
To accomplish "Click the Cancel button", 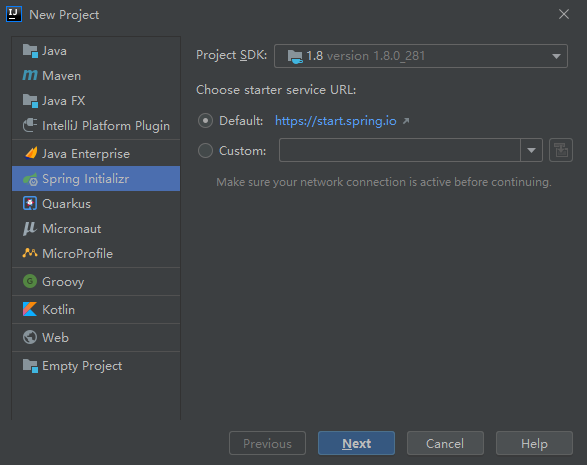I will [x=445, y=443].
